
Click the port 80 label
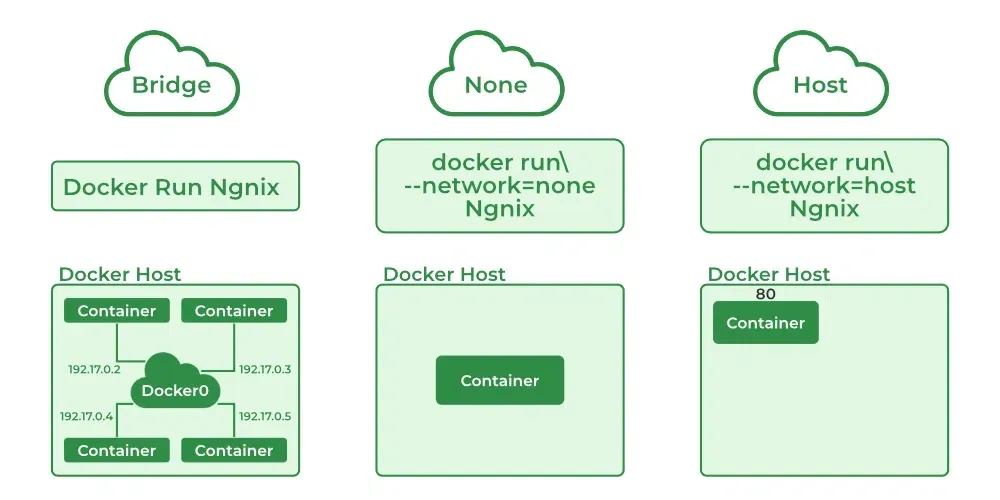click(765, 294)
